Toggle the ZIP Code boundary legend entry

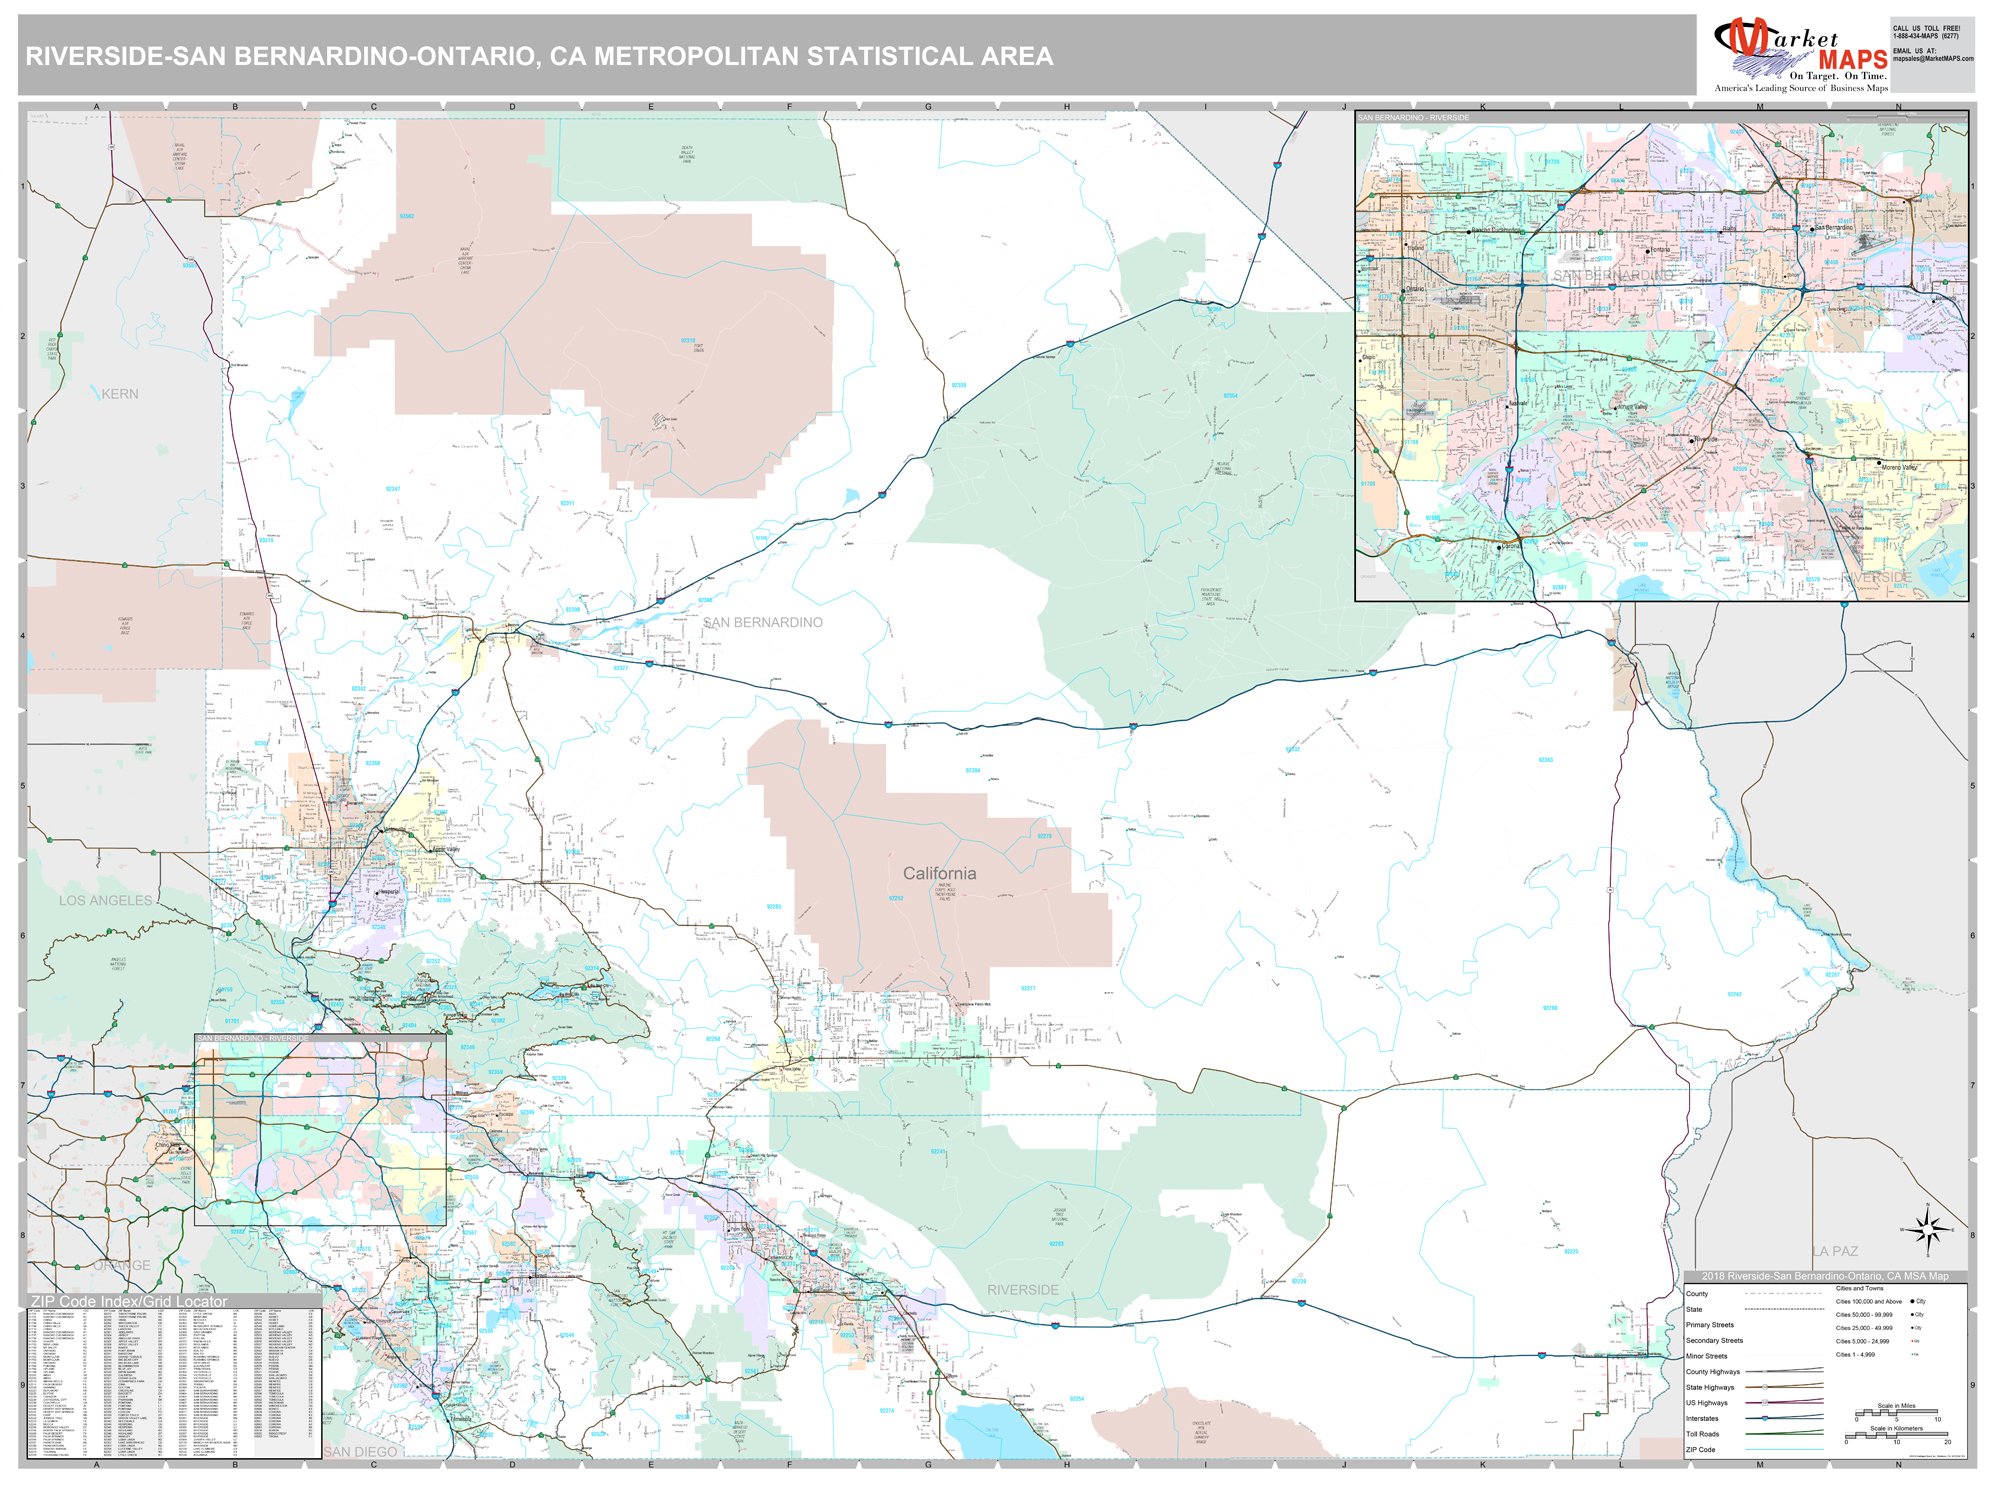[x=1782, y=1450]
